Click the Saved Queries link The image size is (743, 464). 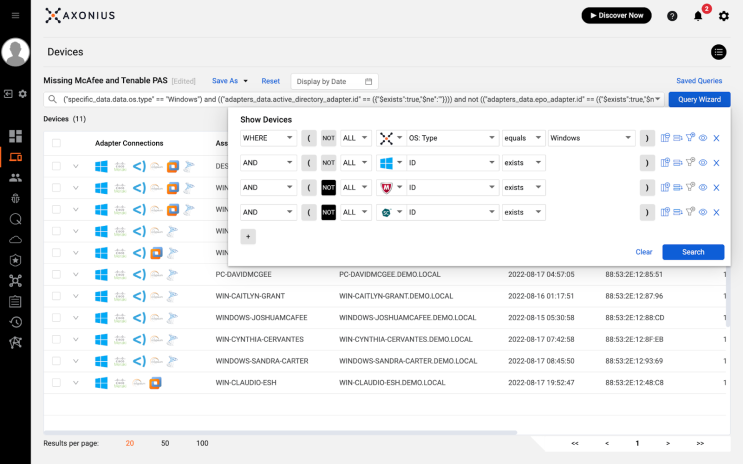click(x=699, y=81)
